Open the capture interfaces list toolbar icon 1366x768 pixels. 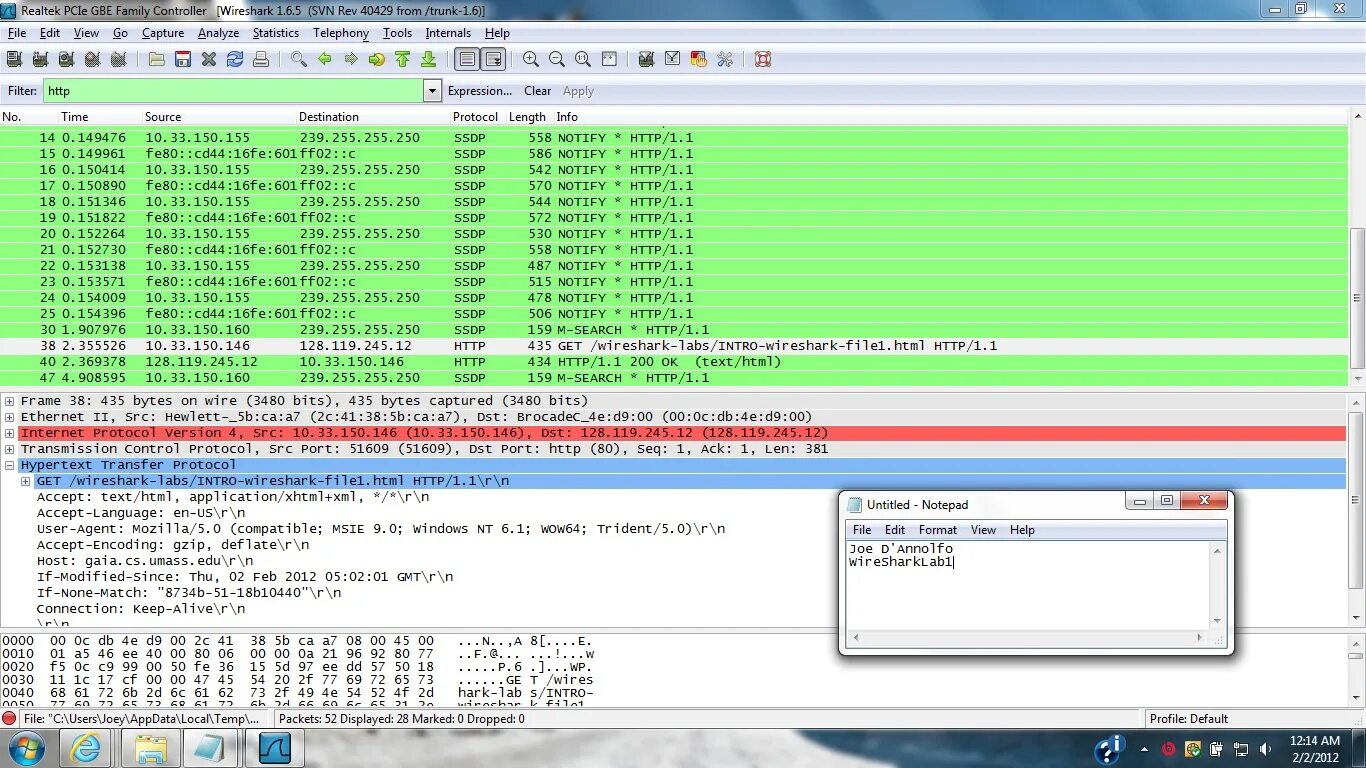[x=14, y=59]
